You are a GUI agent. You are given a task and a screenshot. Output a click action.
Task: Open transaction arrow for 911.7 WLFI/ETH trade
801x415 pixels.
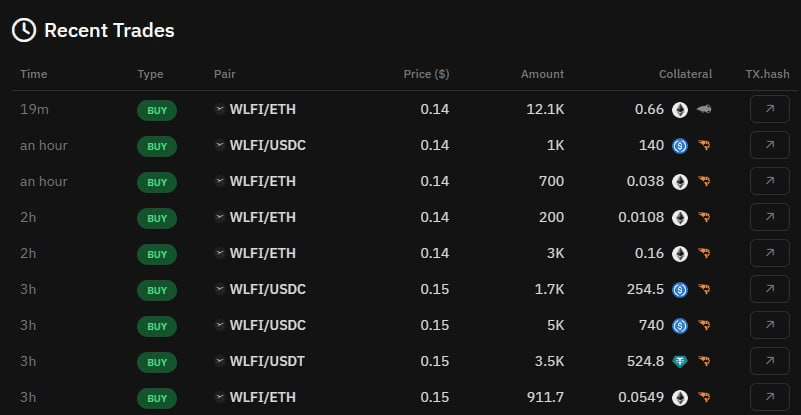(769, 397)
